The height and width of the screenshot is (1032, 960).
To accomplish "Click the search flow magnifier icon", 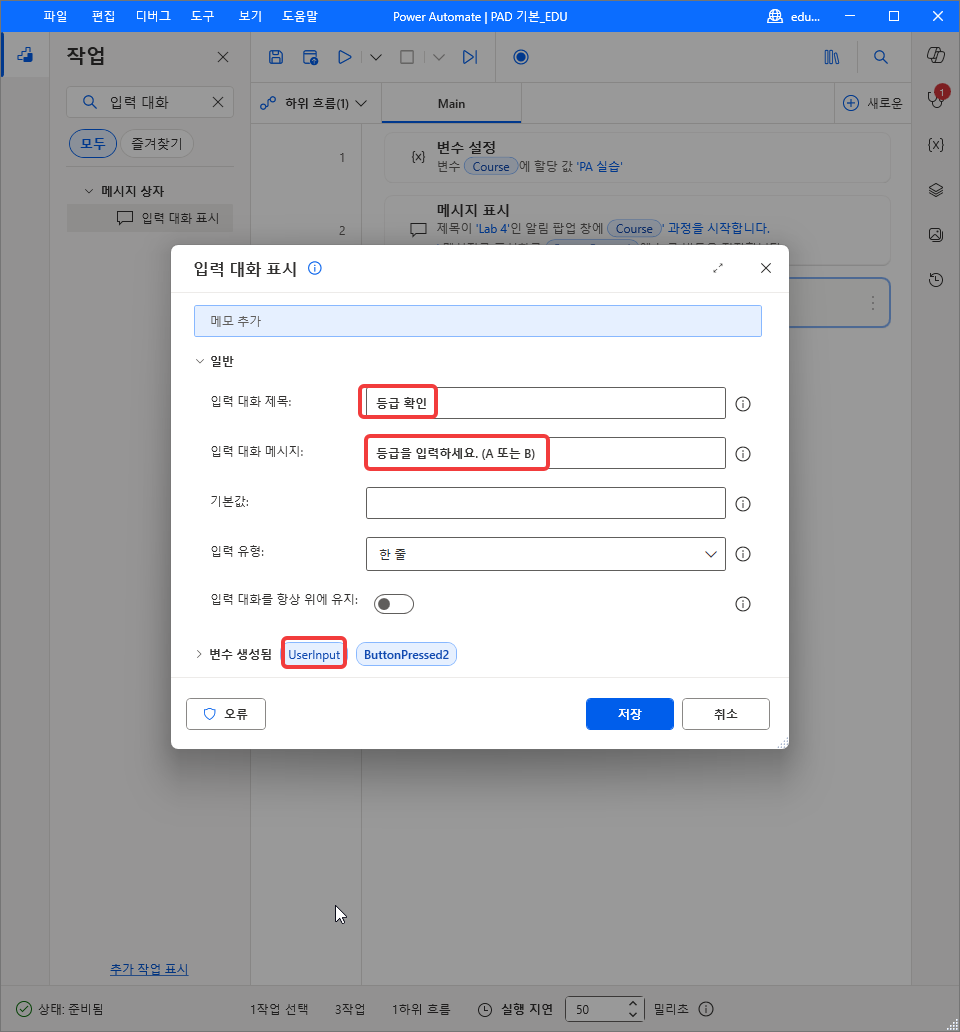I will (880, 57).
